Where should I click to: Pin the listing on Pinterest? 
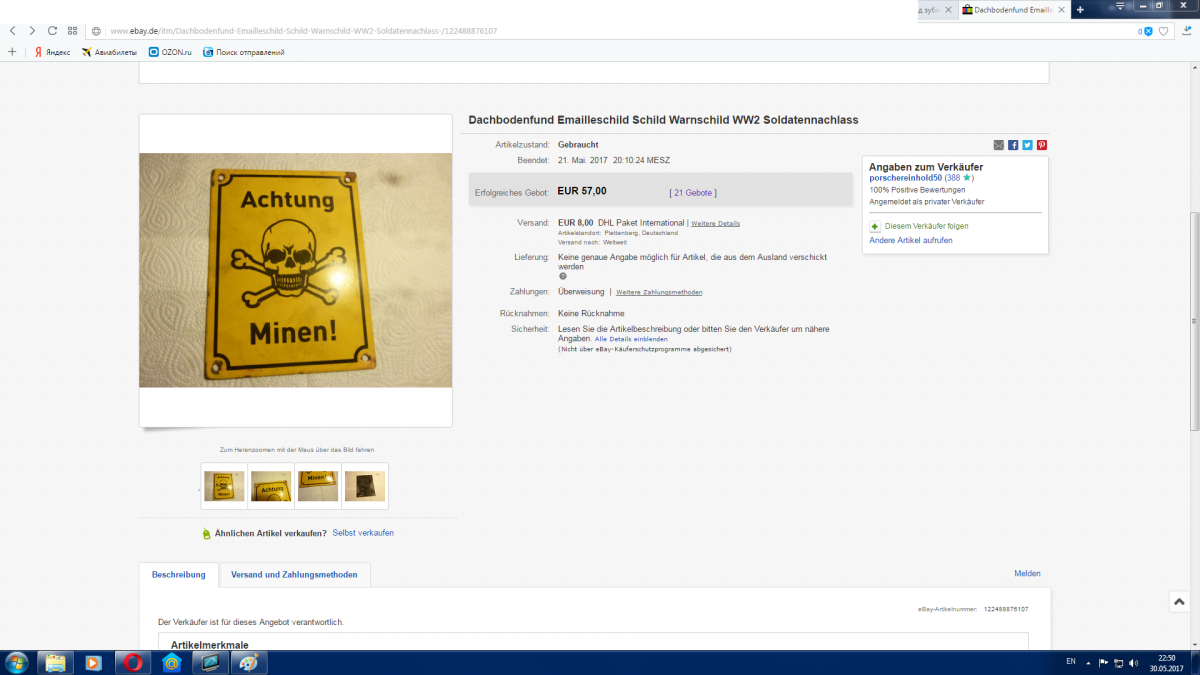coord(1041,145)
